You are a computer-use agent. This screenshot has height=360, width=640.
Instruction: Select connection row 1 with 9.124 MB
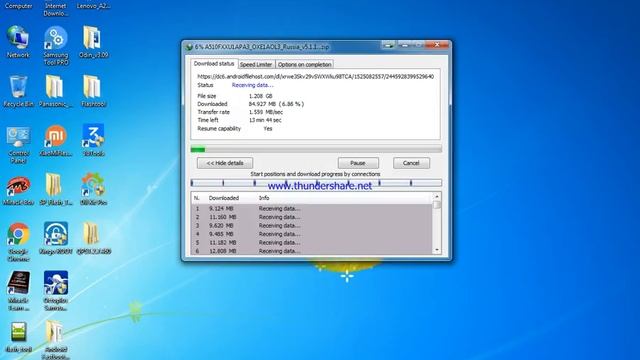click(x=312, y=209)
